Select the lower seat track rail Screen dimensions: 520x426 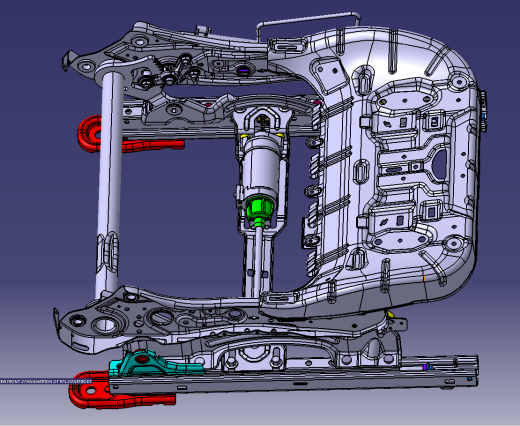[x=293, y=379]
